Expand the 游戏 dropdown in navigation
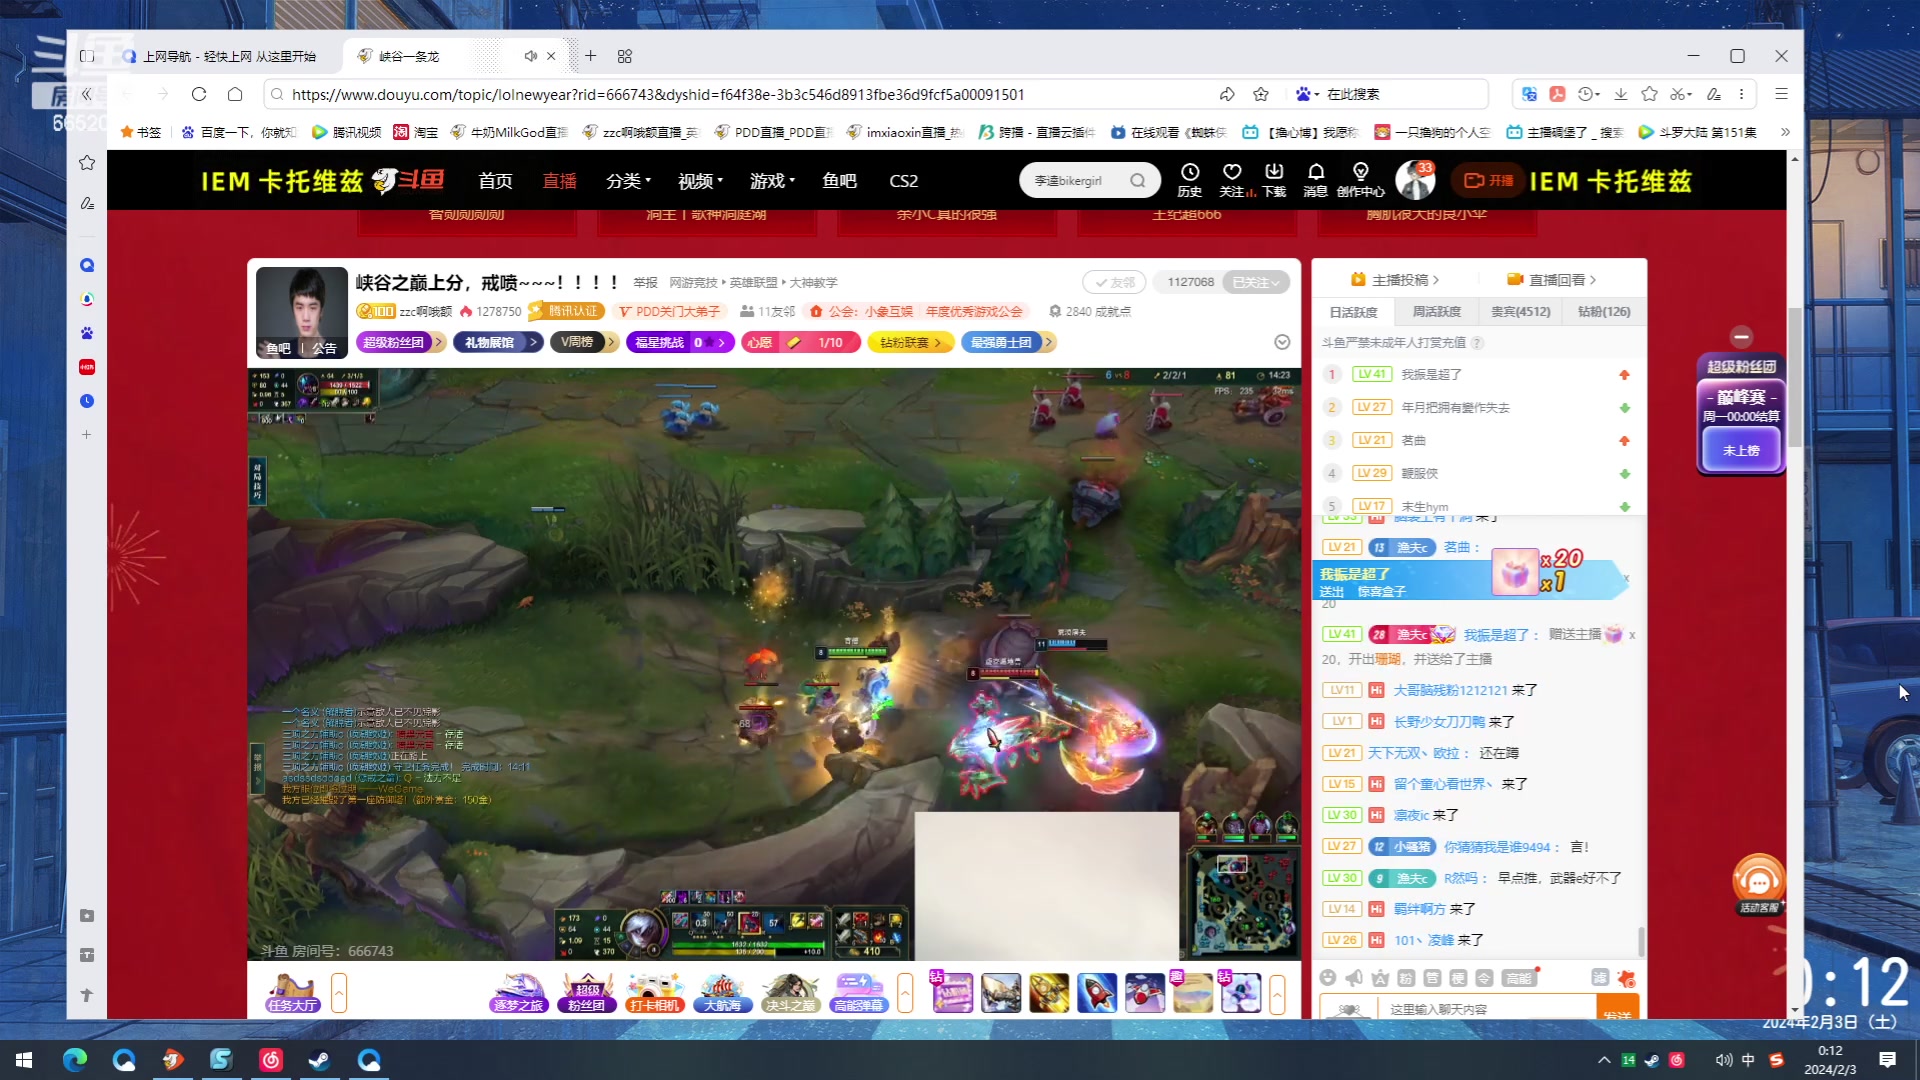Screen dimensions: 1920x1080 pyautogui.click(x=772, y=181)
